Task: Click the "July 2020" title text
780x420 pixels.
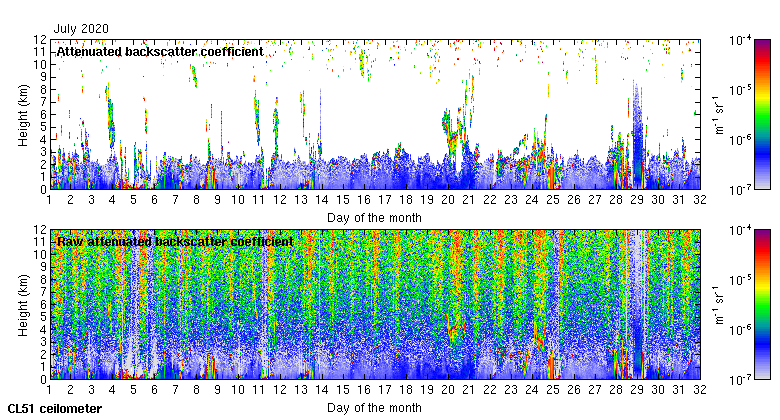Action: [81, 29]
